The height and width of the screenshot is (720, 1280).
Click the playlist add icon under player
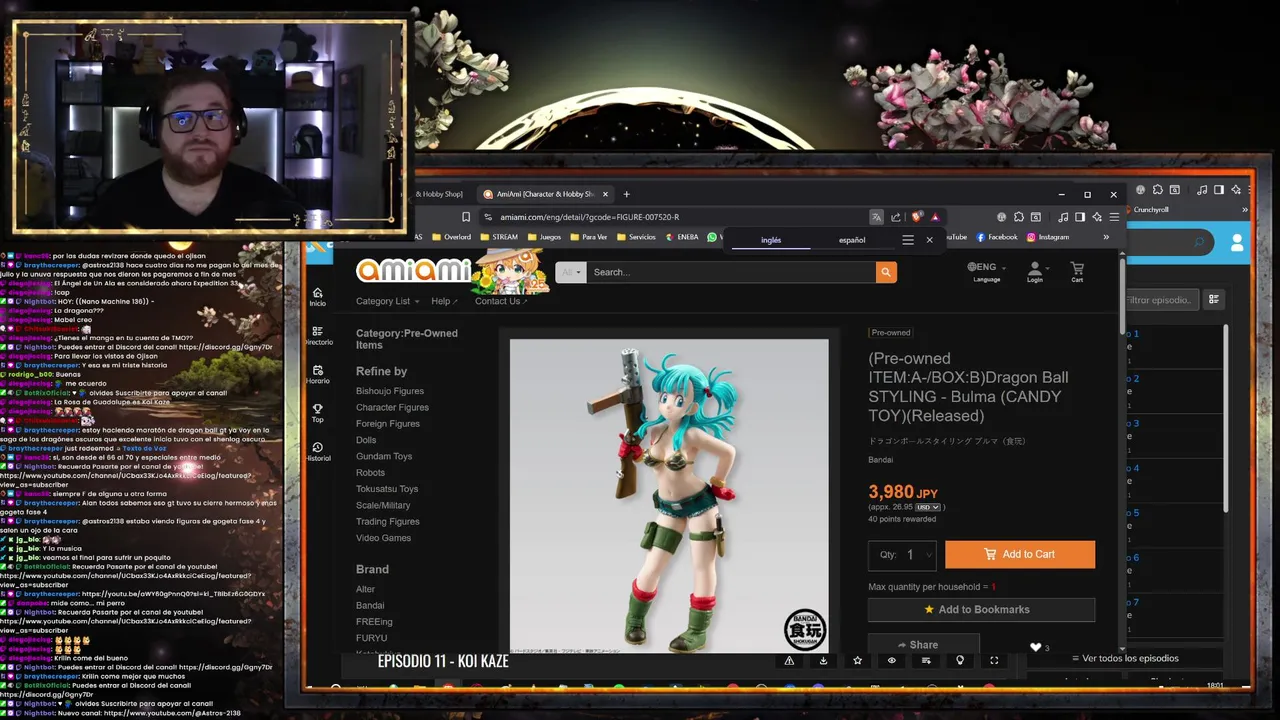(x=926, y=660)
